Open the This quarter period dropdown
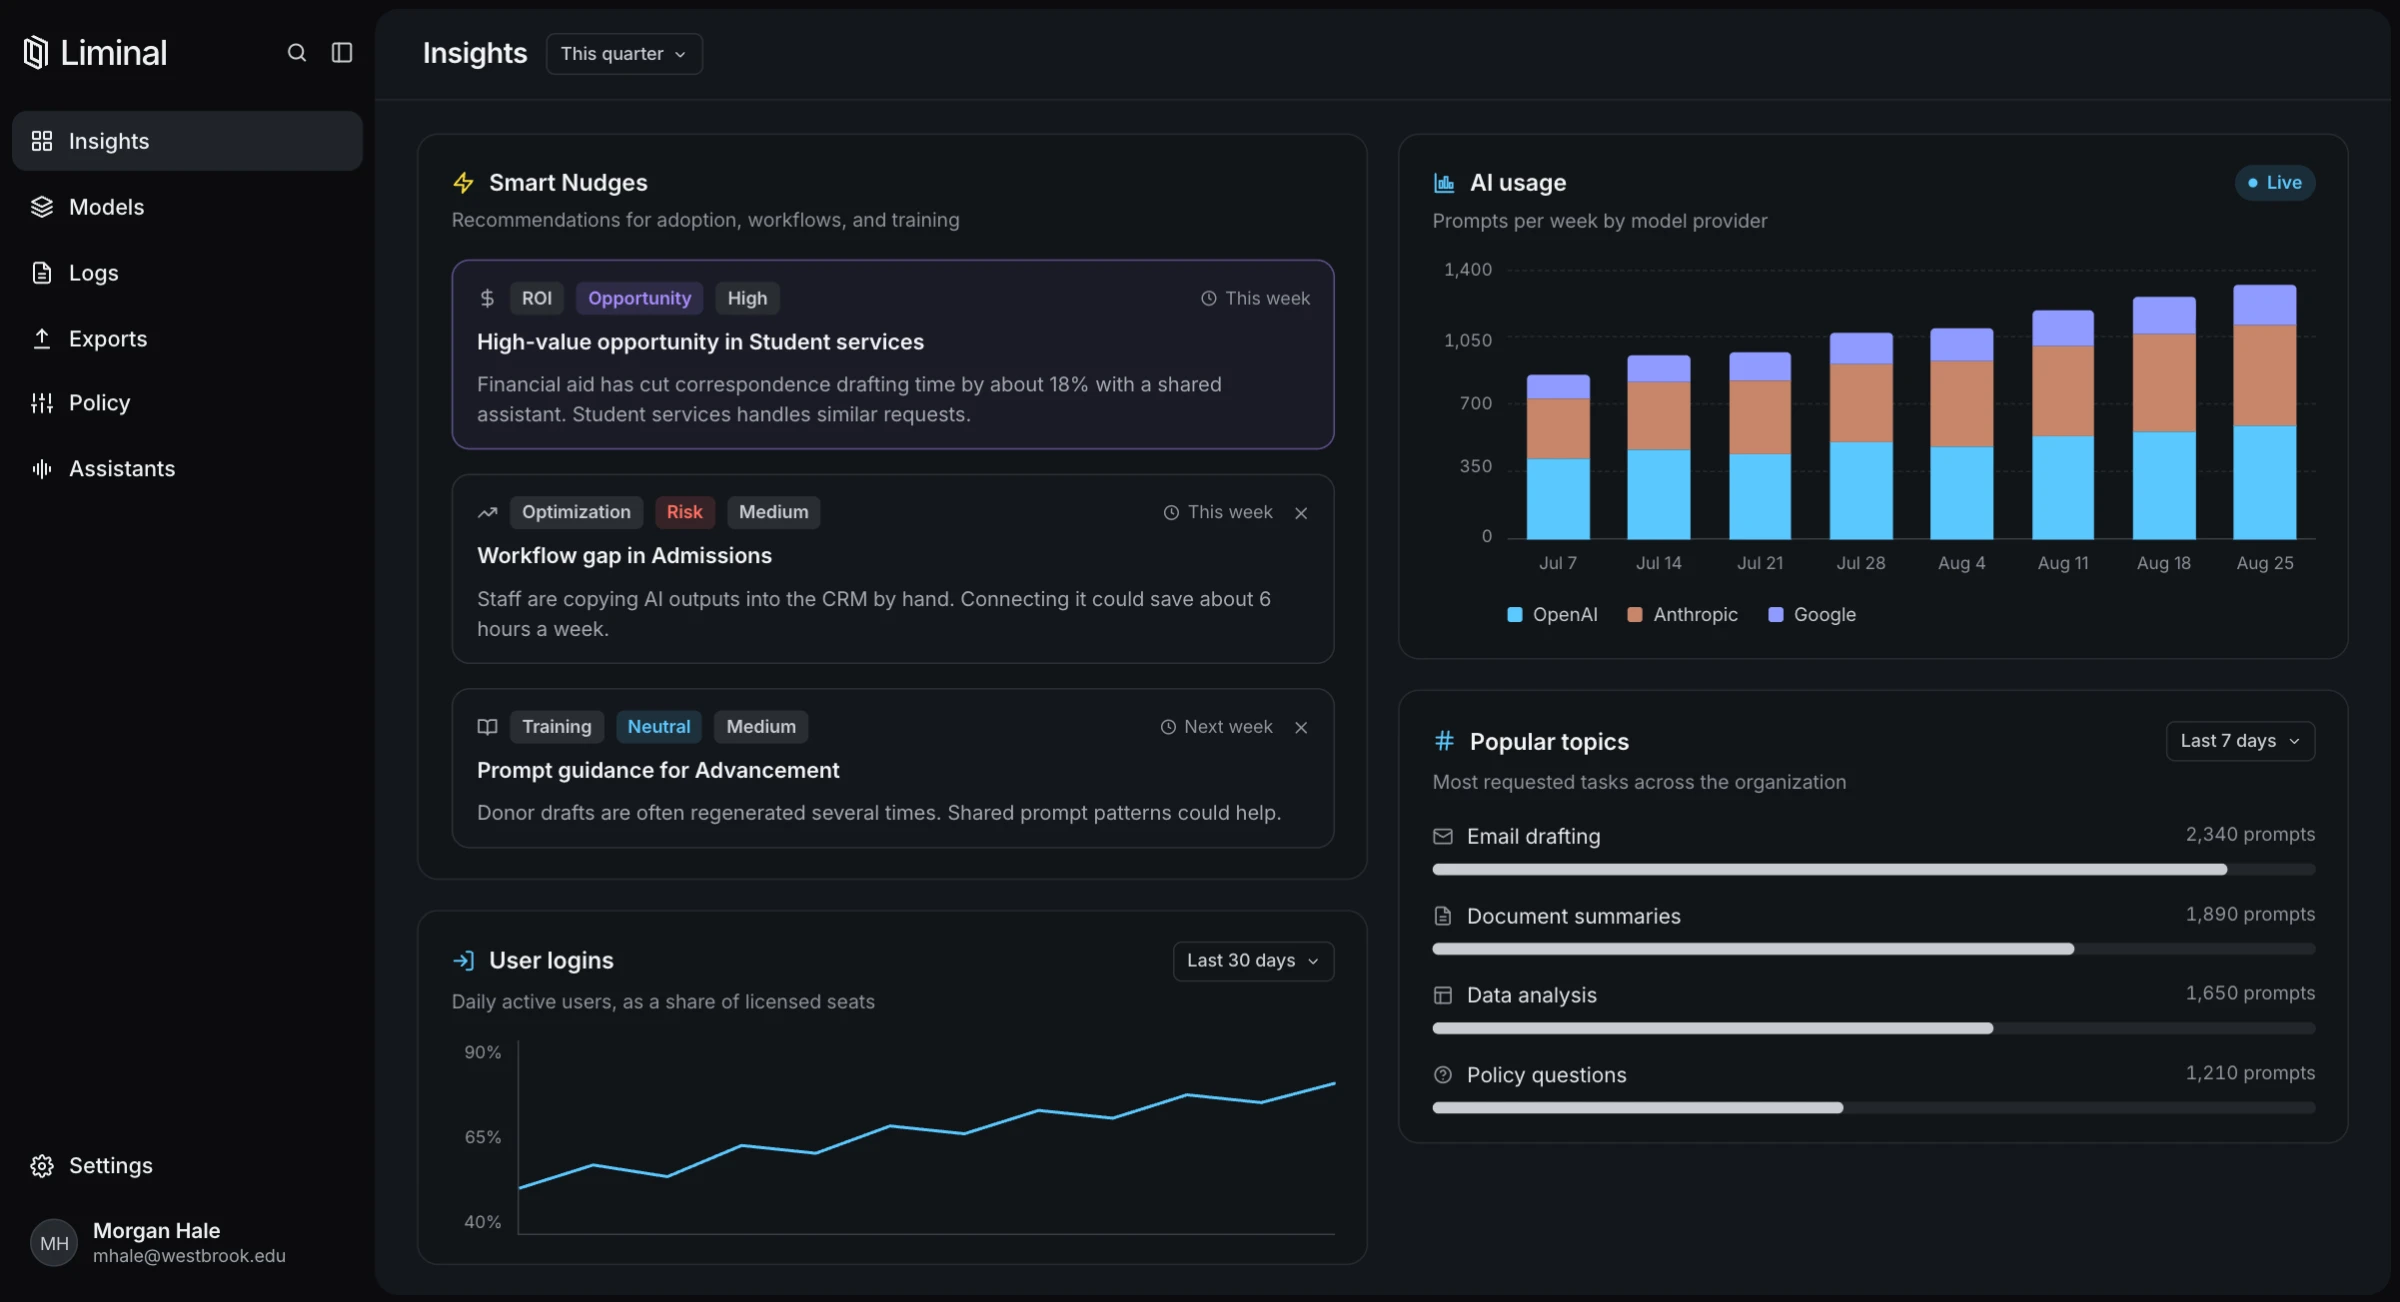 624,54
